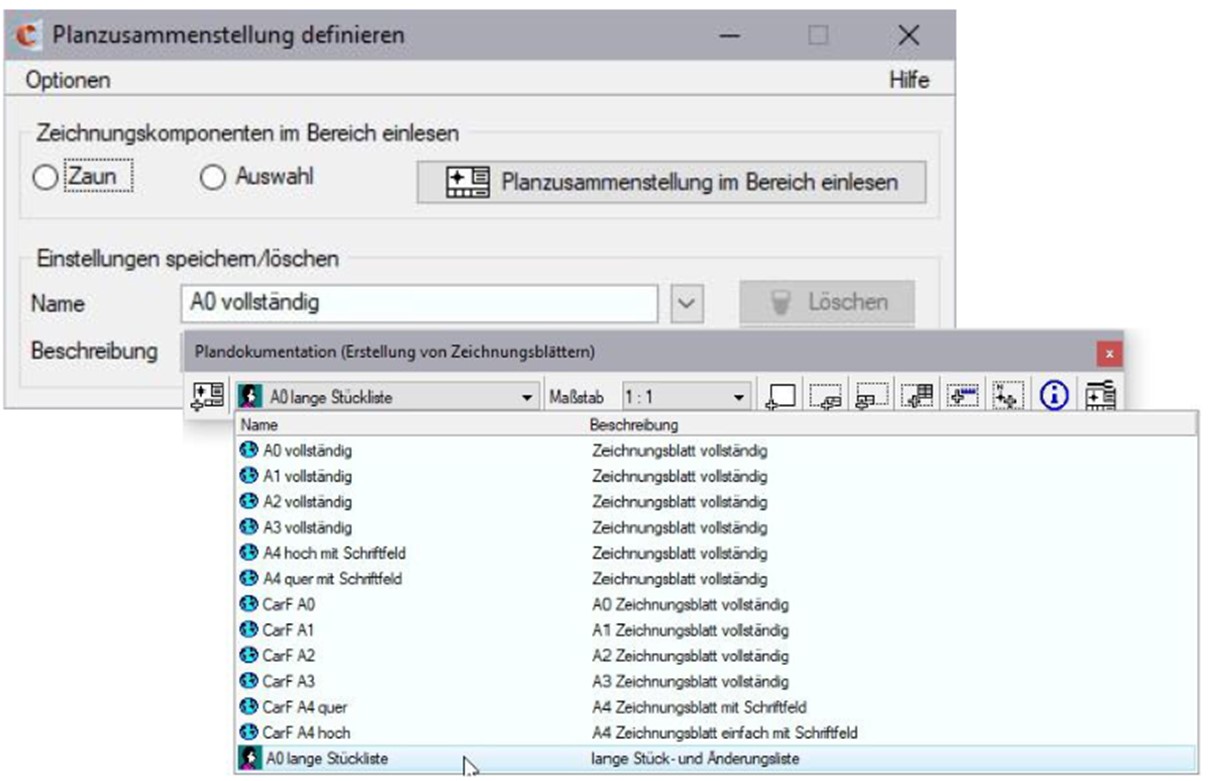Click the Löschen button

click(x=827, y=302)
